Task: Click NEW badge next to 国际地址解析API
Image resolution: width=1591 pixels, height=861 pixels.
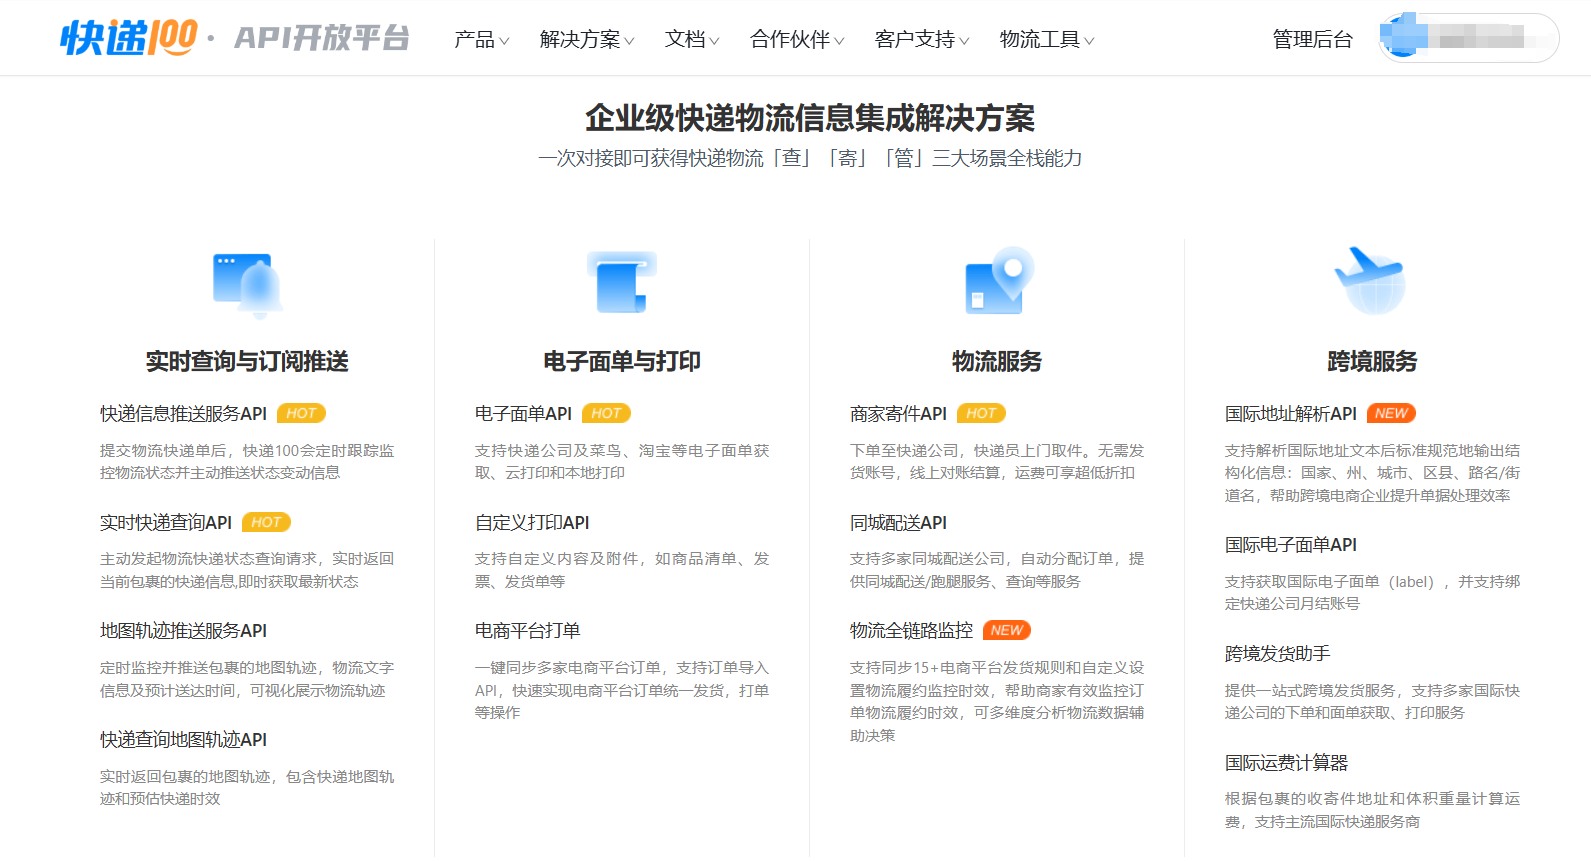Action: [x=1391, y=413]
